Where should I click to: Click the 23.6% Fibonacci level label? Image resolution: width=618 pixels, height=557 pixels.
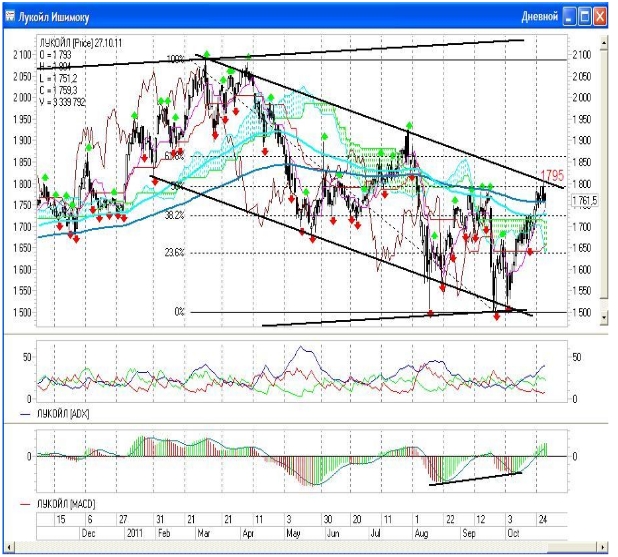coord(175,252)
